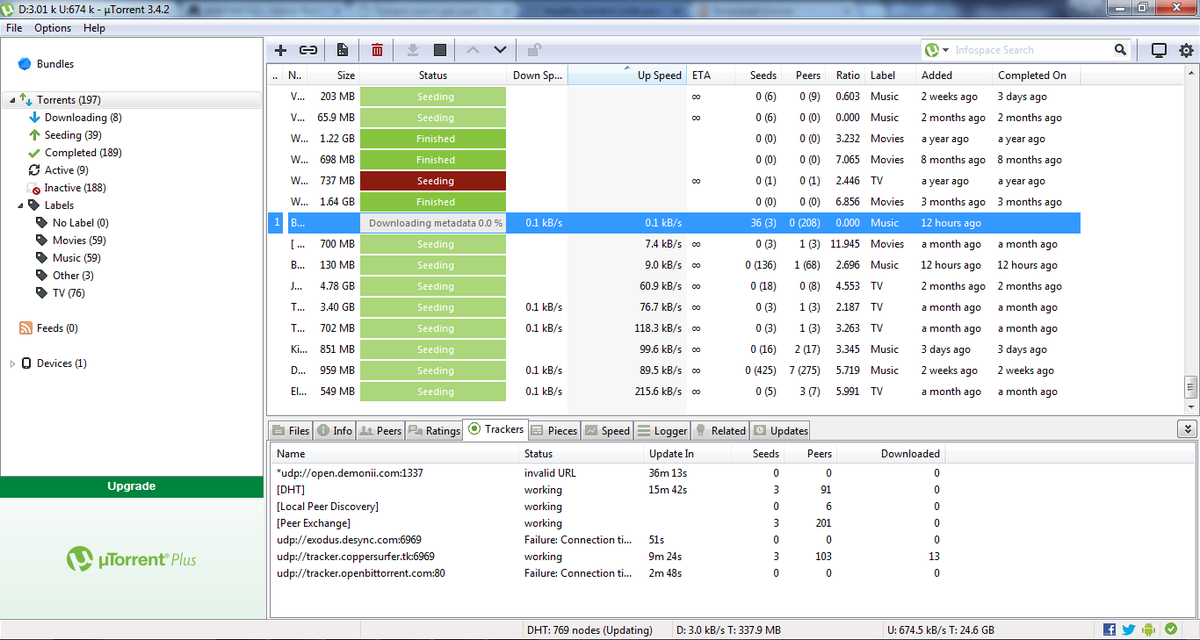Sort torrents by Size column
Screen dimensions: 1200x640
click(x=334, y=75)
